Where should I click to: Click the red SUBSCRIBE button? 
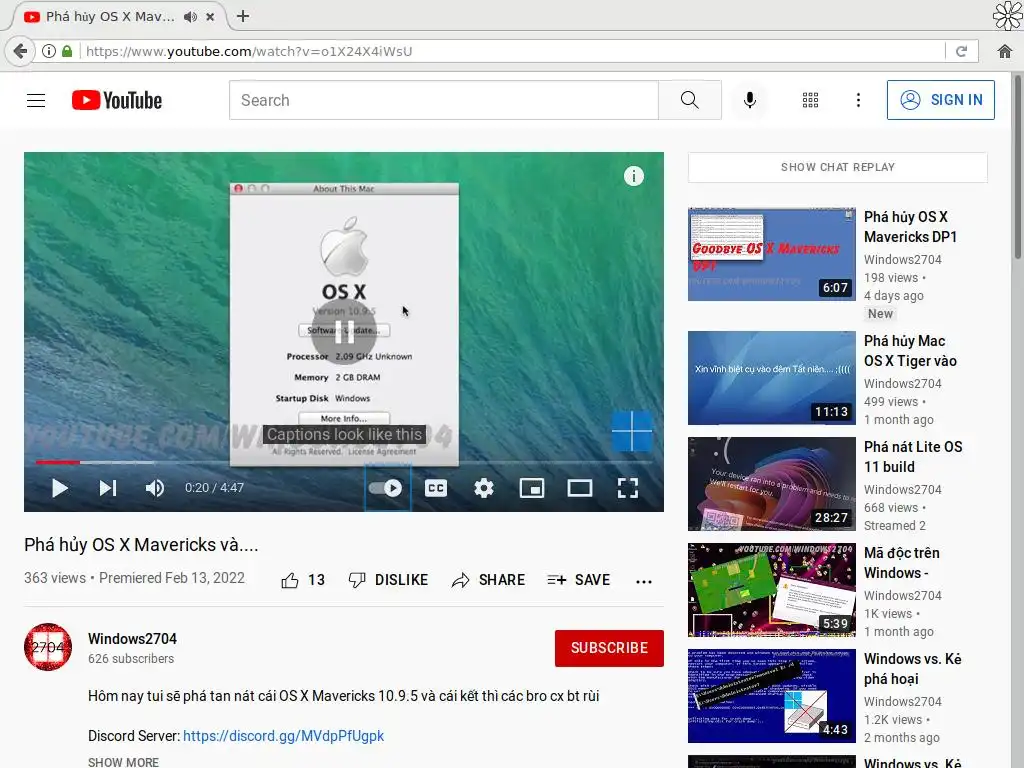tap(609, 648)
